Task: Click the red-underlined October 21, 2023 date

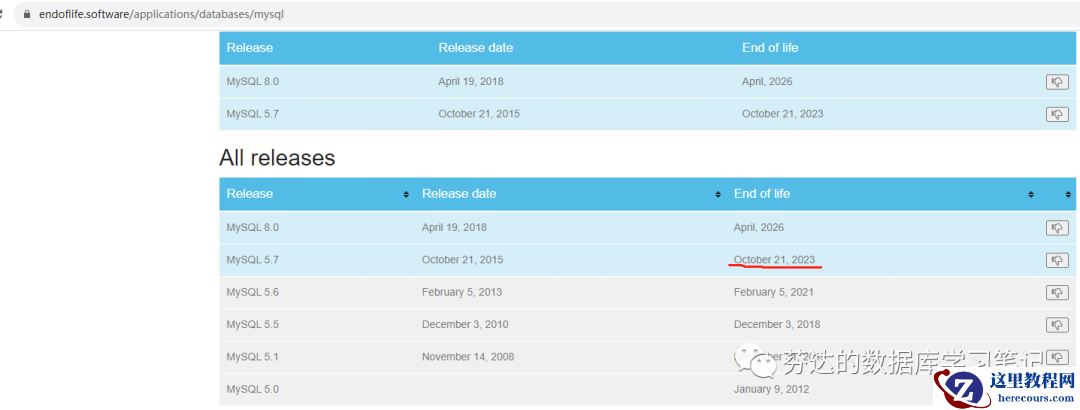Action: pyautogui.click(x=774, y=260)
